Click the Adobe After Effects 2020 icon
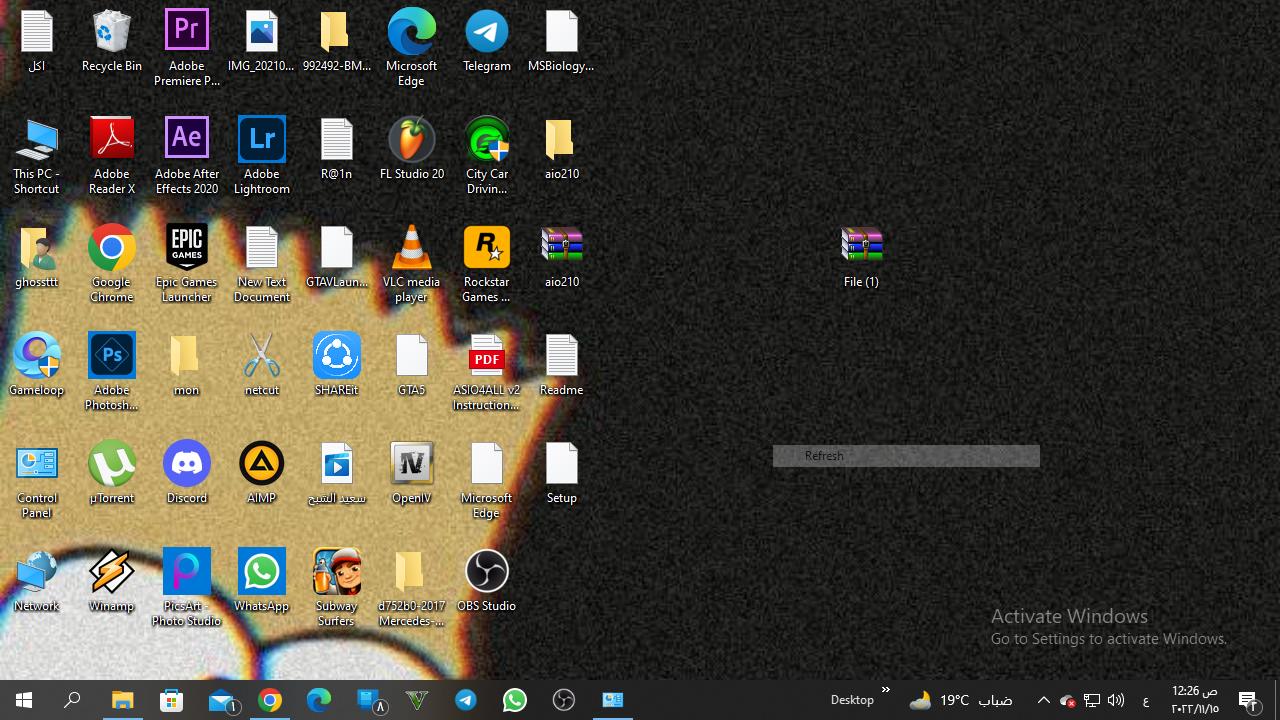This screenshot has width=1280, height=720. tap(187, 143)
